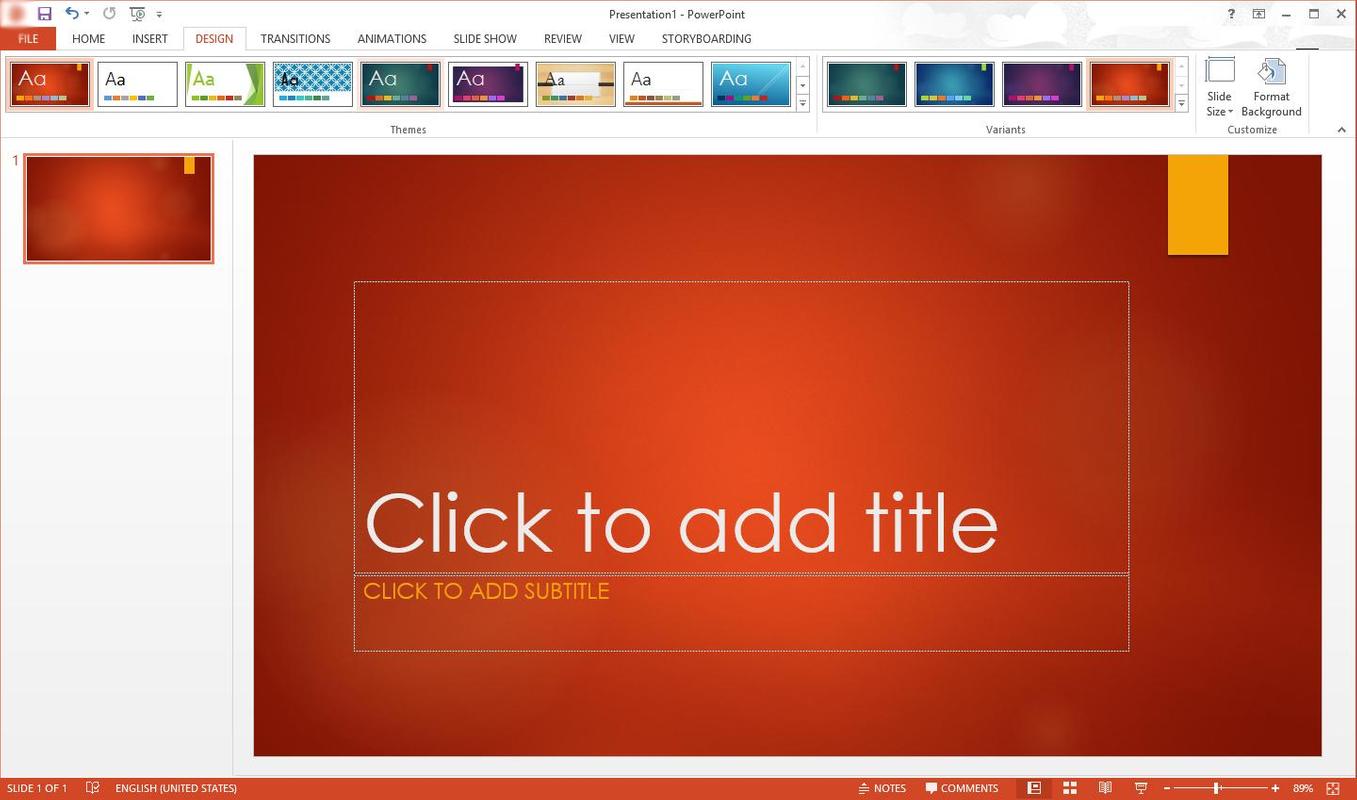Click 'Slide 1 of 1' status text
Screen dimensions: 1357x800
coord(37,788)
